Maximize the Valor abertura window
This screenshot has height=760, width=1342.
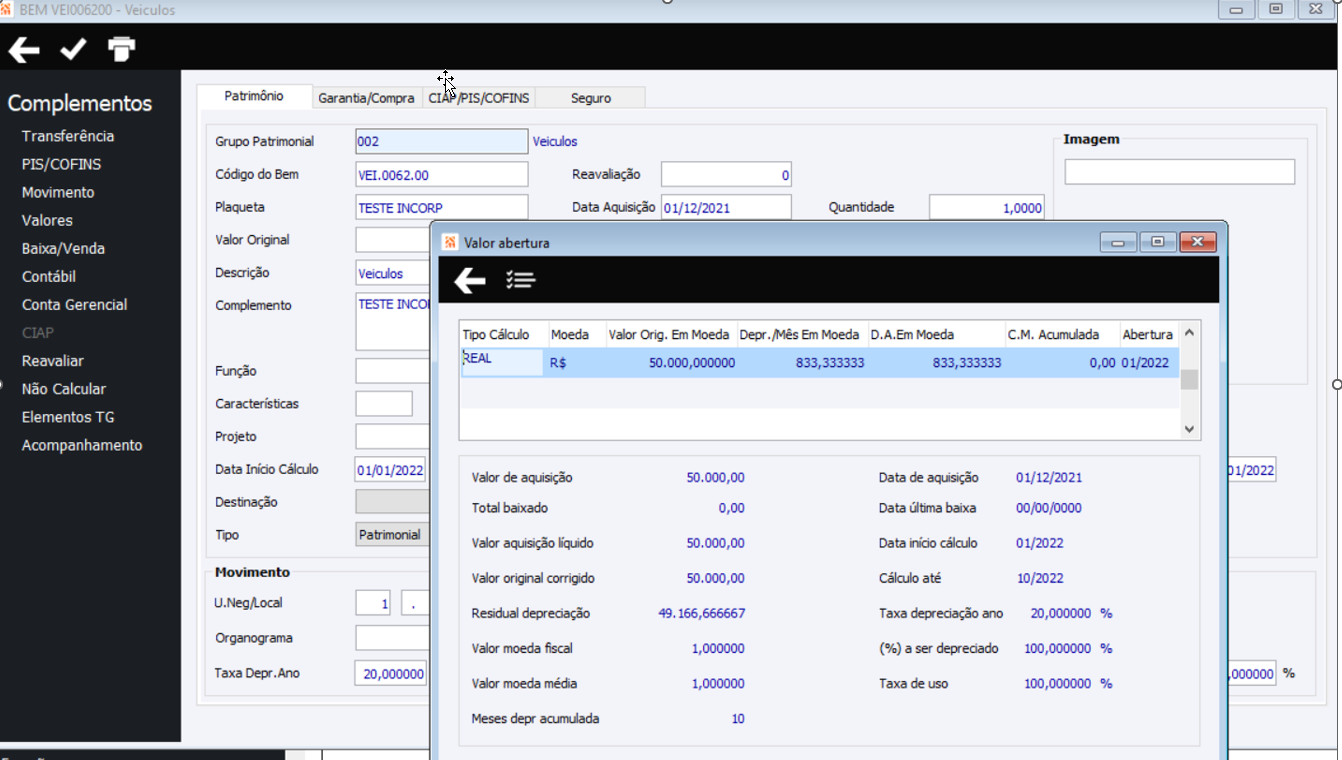[x=1157, y=242]
